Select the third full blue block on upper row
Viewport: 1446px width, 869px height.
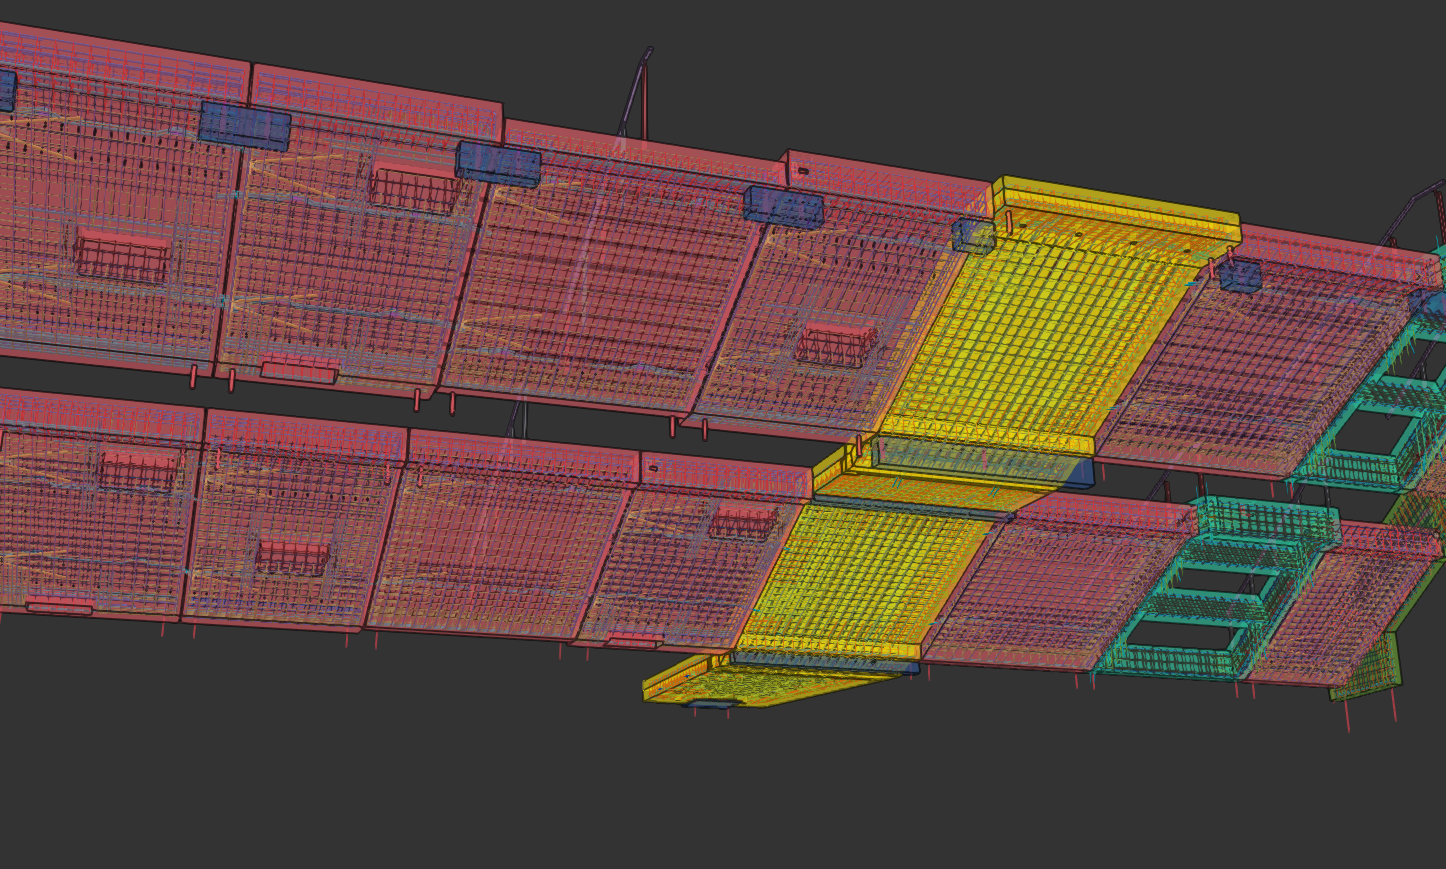[783, 205]
